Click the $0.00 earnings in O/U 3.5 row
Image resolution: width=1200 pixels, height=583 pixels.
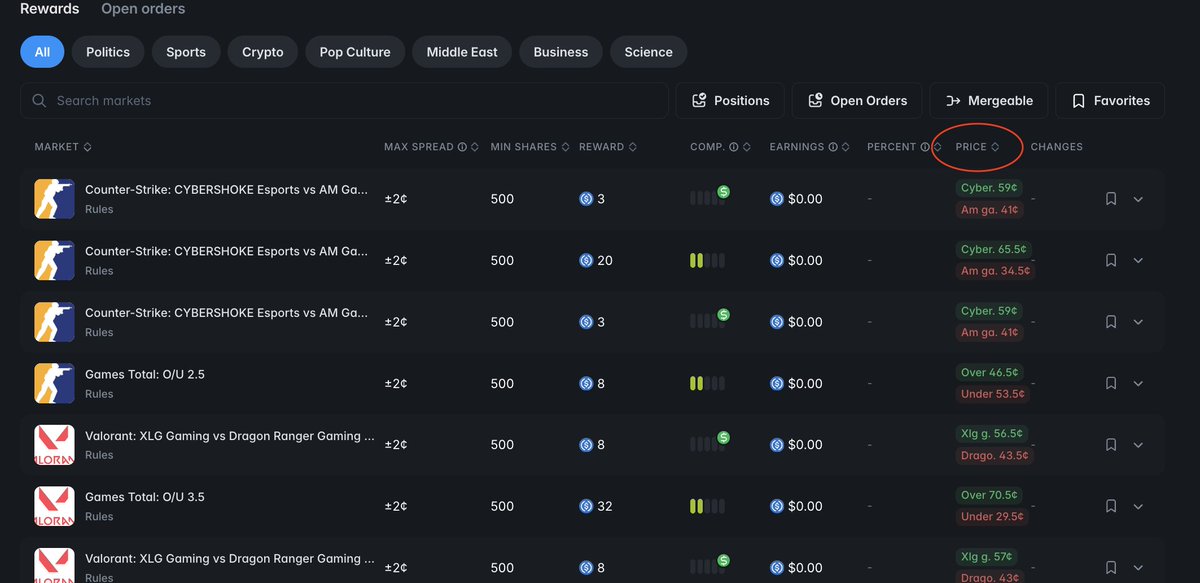(796, 507)
